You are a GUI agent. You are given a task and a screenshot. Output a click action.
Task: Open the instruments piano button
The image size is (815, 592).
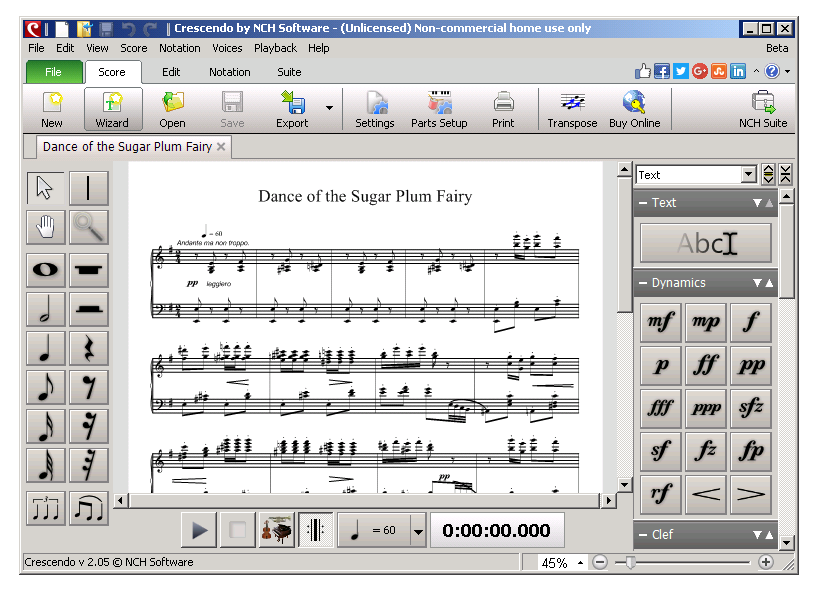(x=277, y=530)
